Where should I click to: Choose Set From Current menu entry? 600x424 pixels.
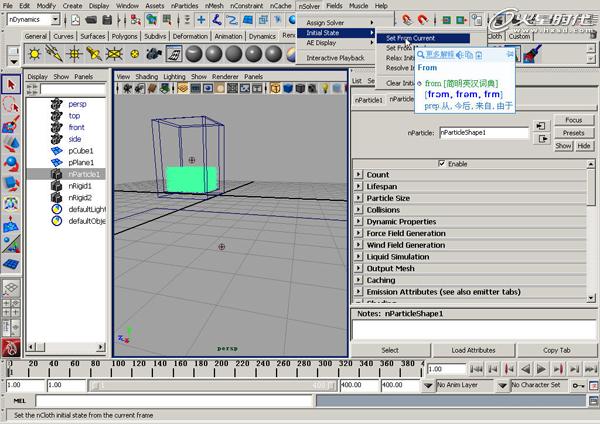423,38
